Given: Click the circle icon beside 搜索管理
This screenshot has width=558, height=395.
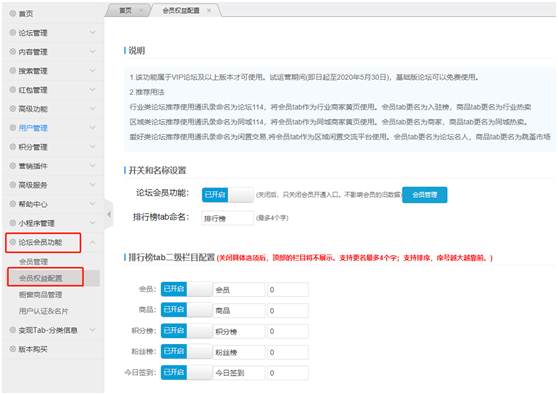Looking at the screenshot, I should tap(13, 70).
